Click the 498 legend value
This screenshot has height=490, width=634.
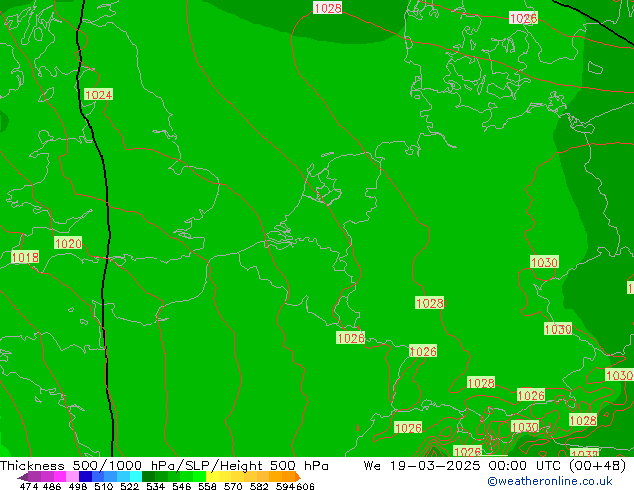pyautogui.click(x=78, y=486)
